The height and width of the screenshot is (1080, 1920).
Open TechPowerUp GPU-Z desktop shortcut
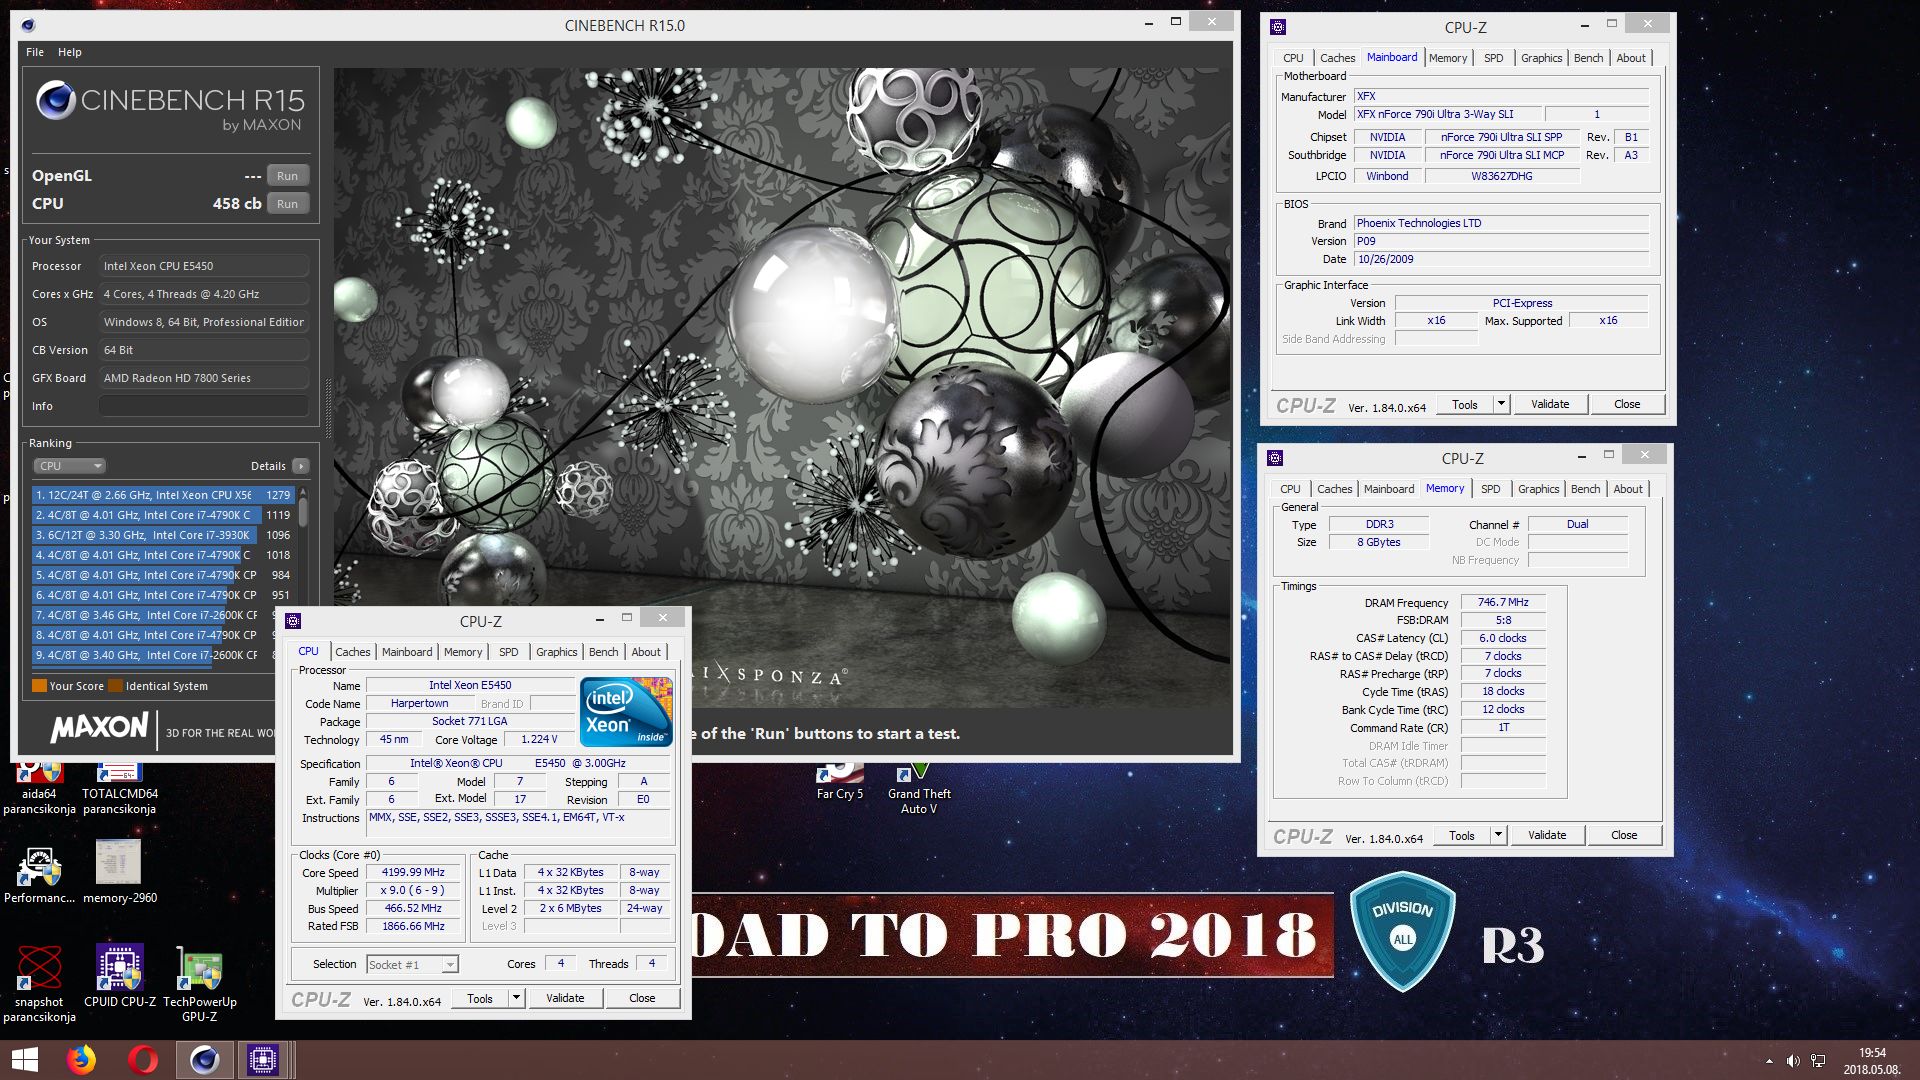[200, 984]
